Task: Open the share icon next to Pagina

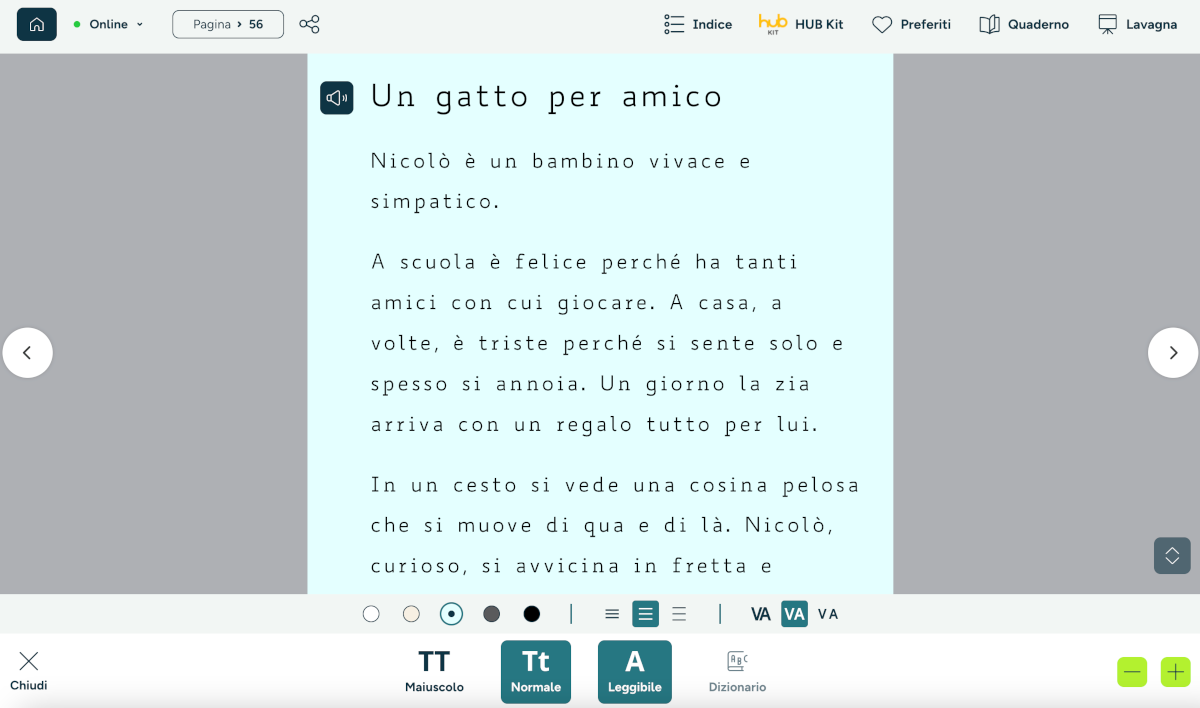Action: tap(310, 24)
